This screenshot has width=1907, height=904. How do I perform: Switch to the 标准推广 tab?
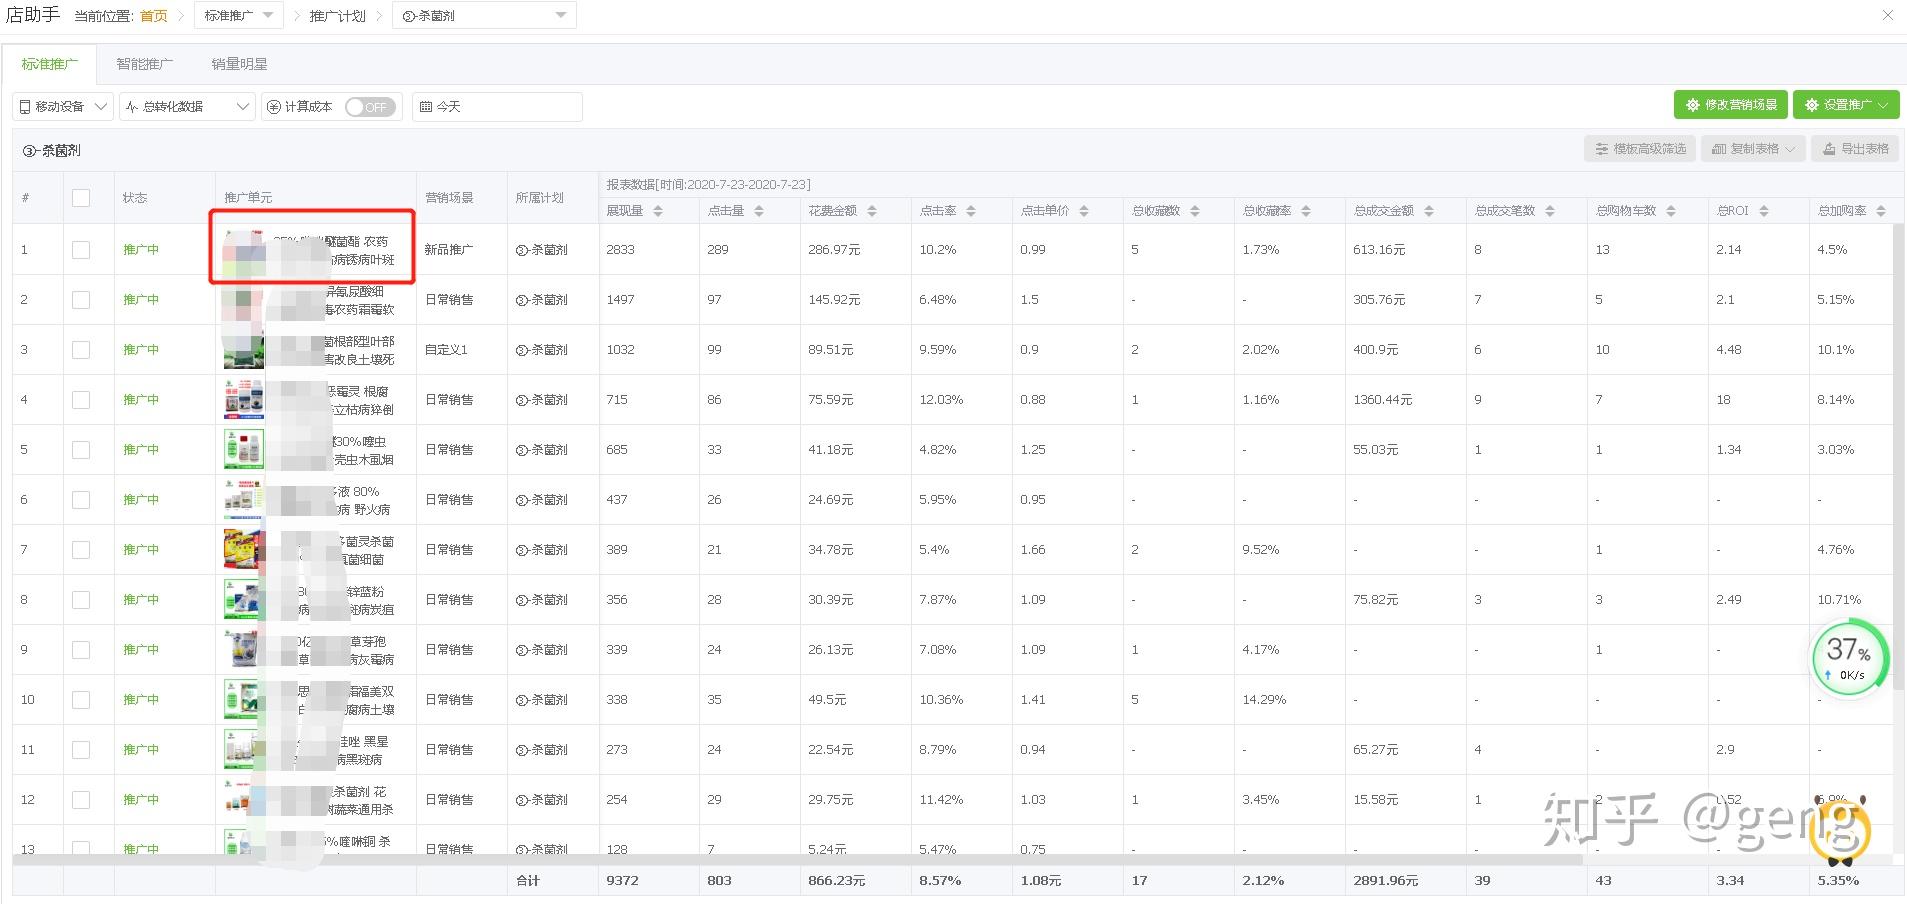point(49,64)
